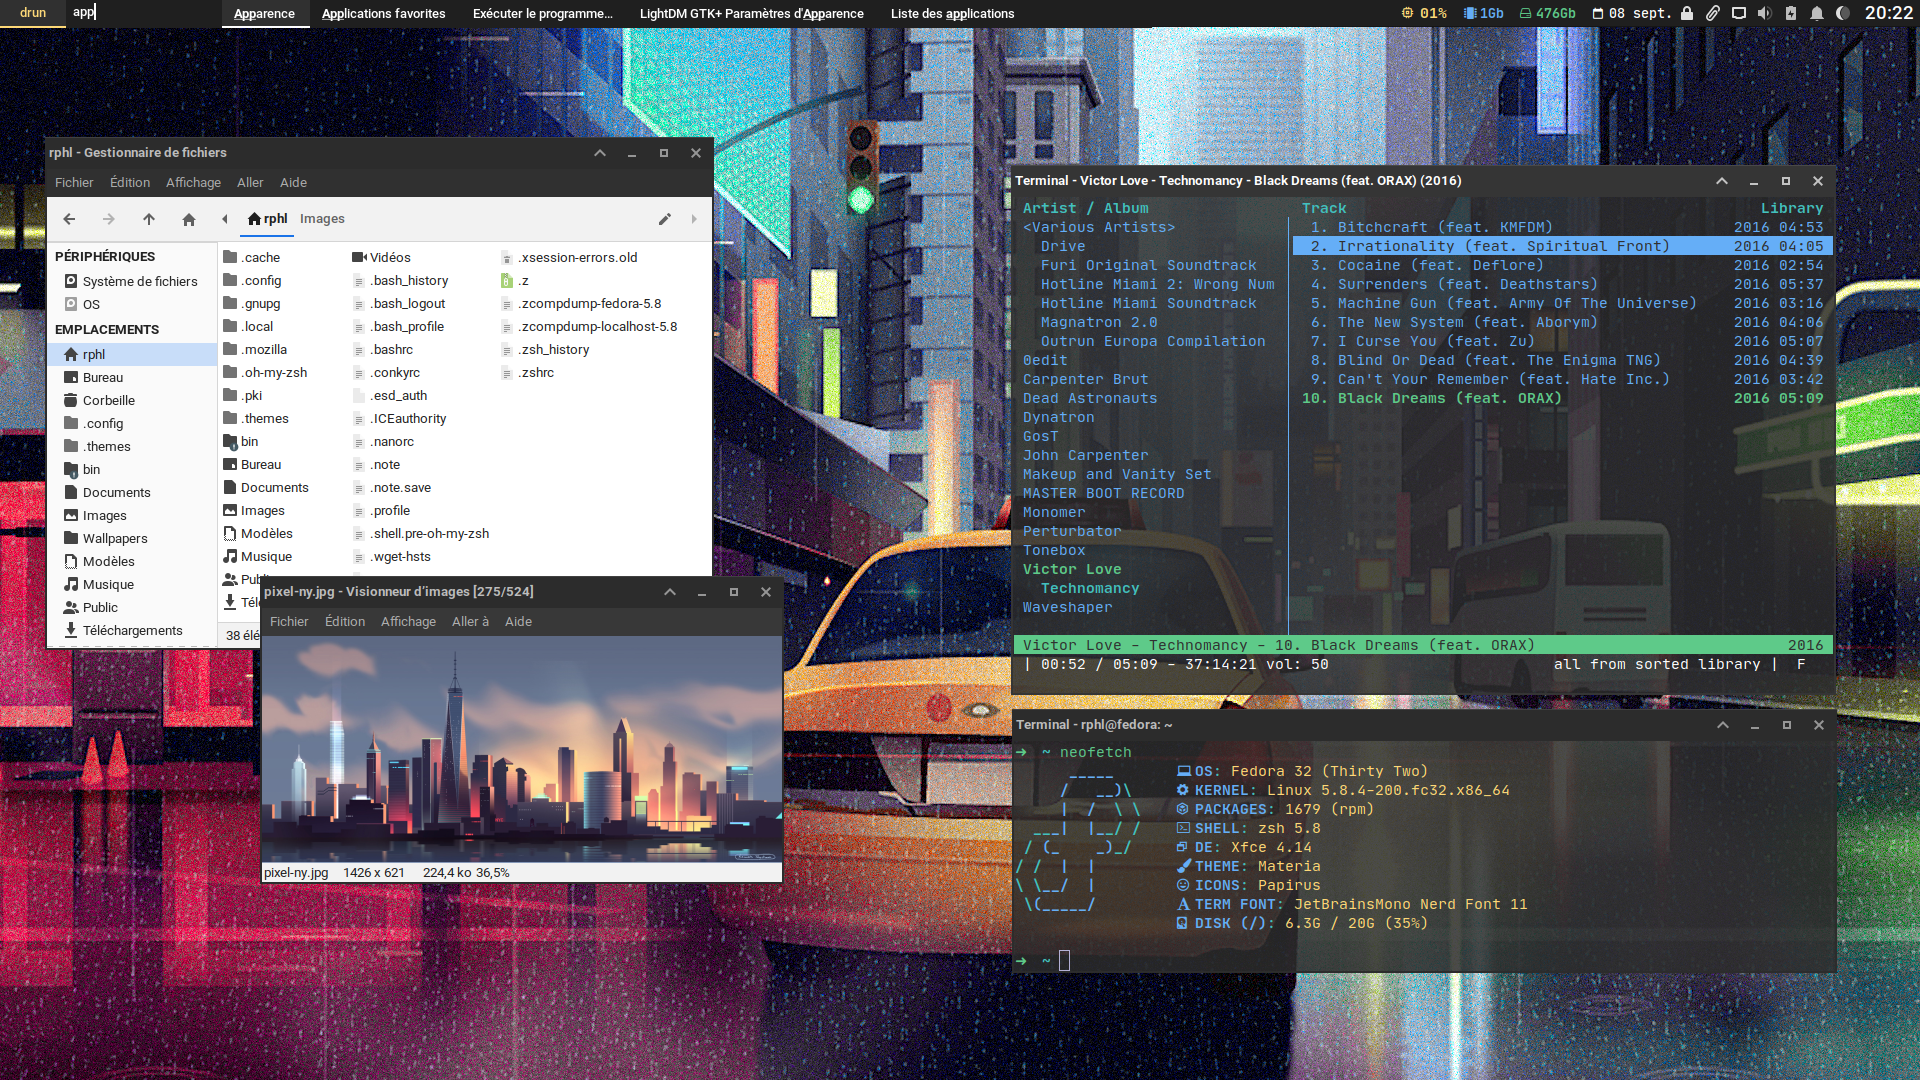Go to parent folder with up arrow
The image size is (1920, 1080).
[149, 219]
